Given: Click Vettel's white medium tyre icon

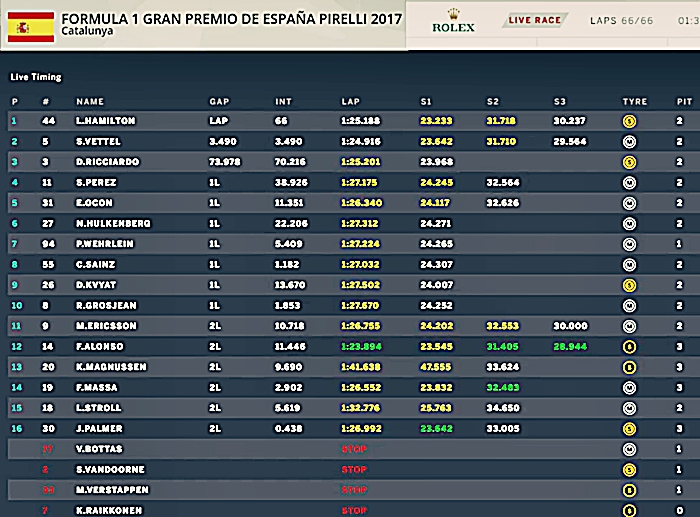Looking at the screenshot, I should coord(630,141).
